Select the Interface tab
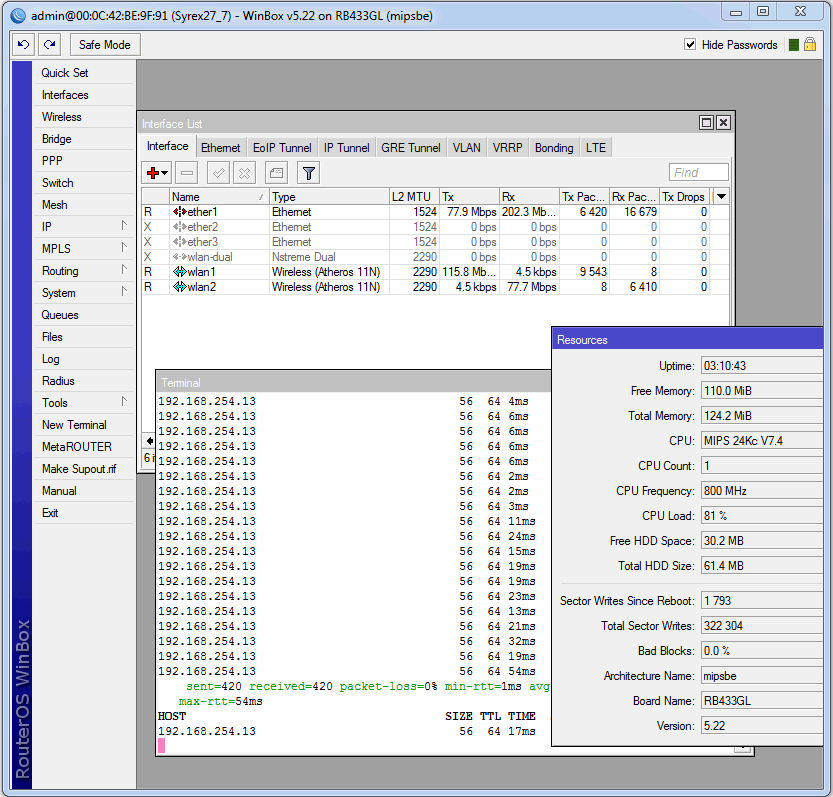The image size is (833, 797). [167, 146]
